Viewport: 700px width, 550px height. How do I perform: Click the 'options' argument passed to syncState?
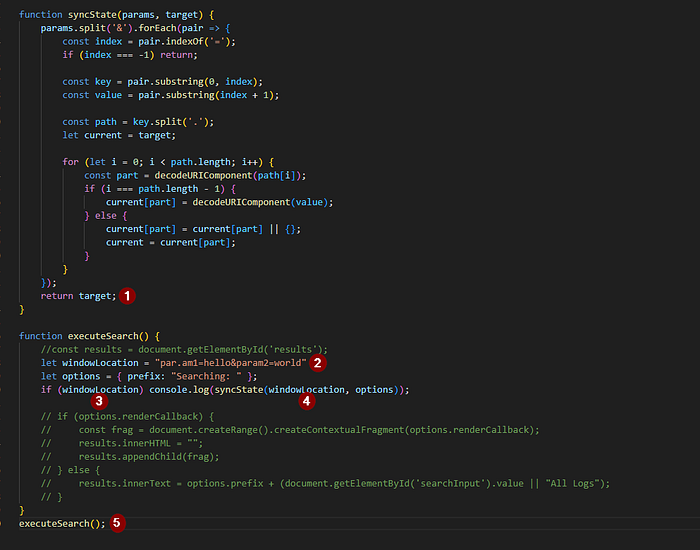(374, 390)
